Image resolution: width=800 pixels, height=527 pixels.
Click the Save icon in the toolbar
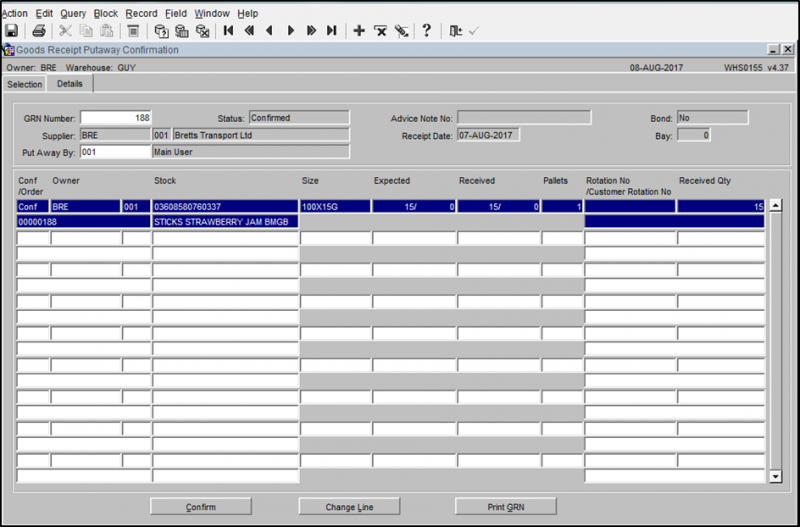coord(11,31)
